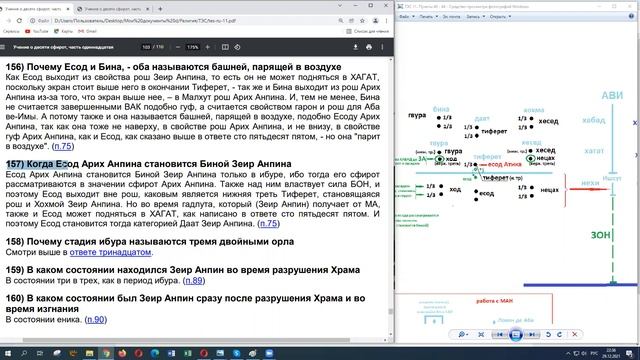Start slideshow in Photo Viewer

pos(516,335)
